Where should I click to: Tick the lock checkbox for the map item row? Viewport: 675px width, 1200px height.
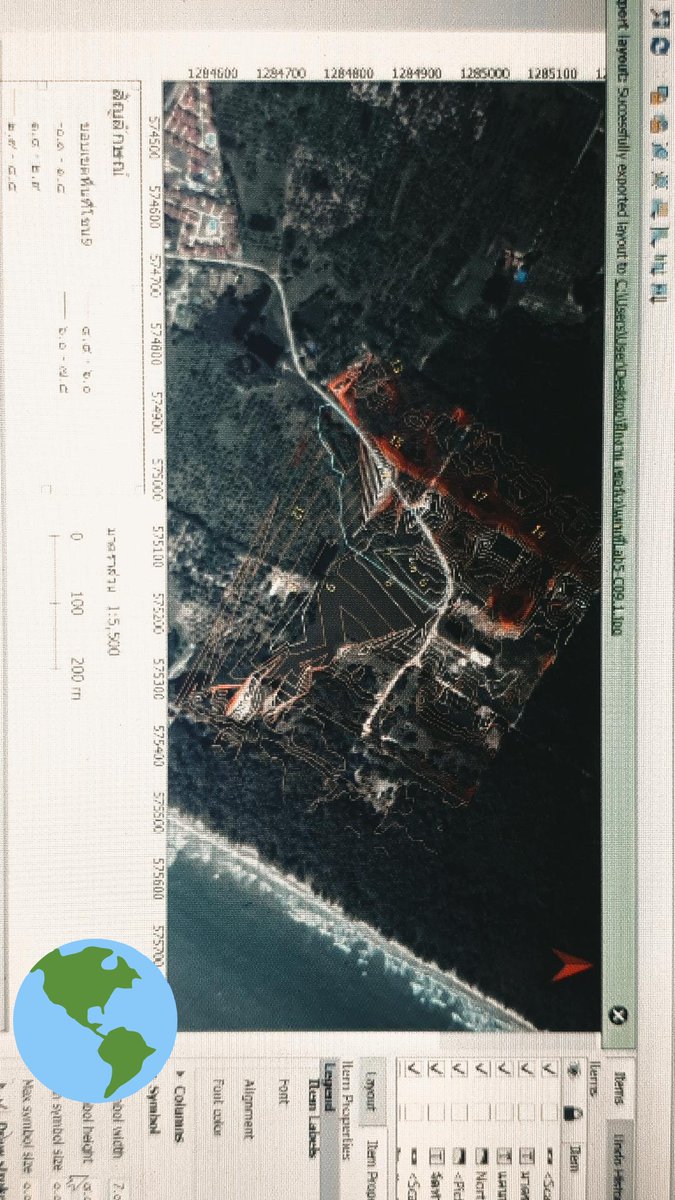(x=504, y=1112)
